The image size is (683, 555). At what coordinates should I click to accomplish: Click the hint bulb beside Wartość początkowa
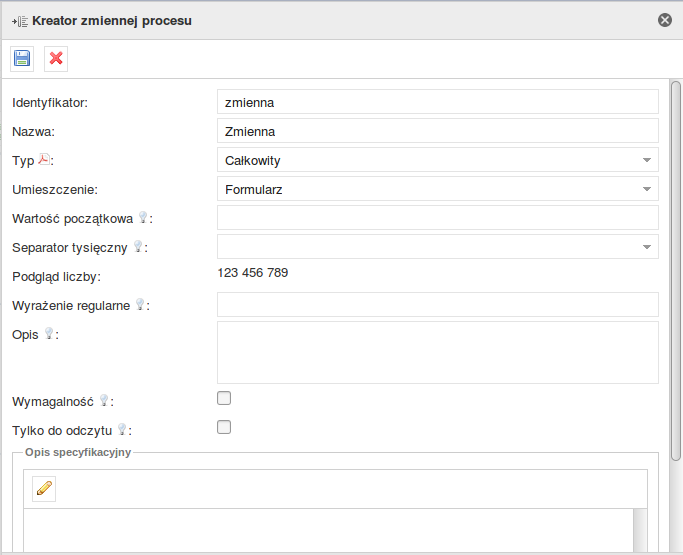tap(143, 217)
